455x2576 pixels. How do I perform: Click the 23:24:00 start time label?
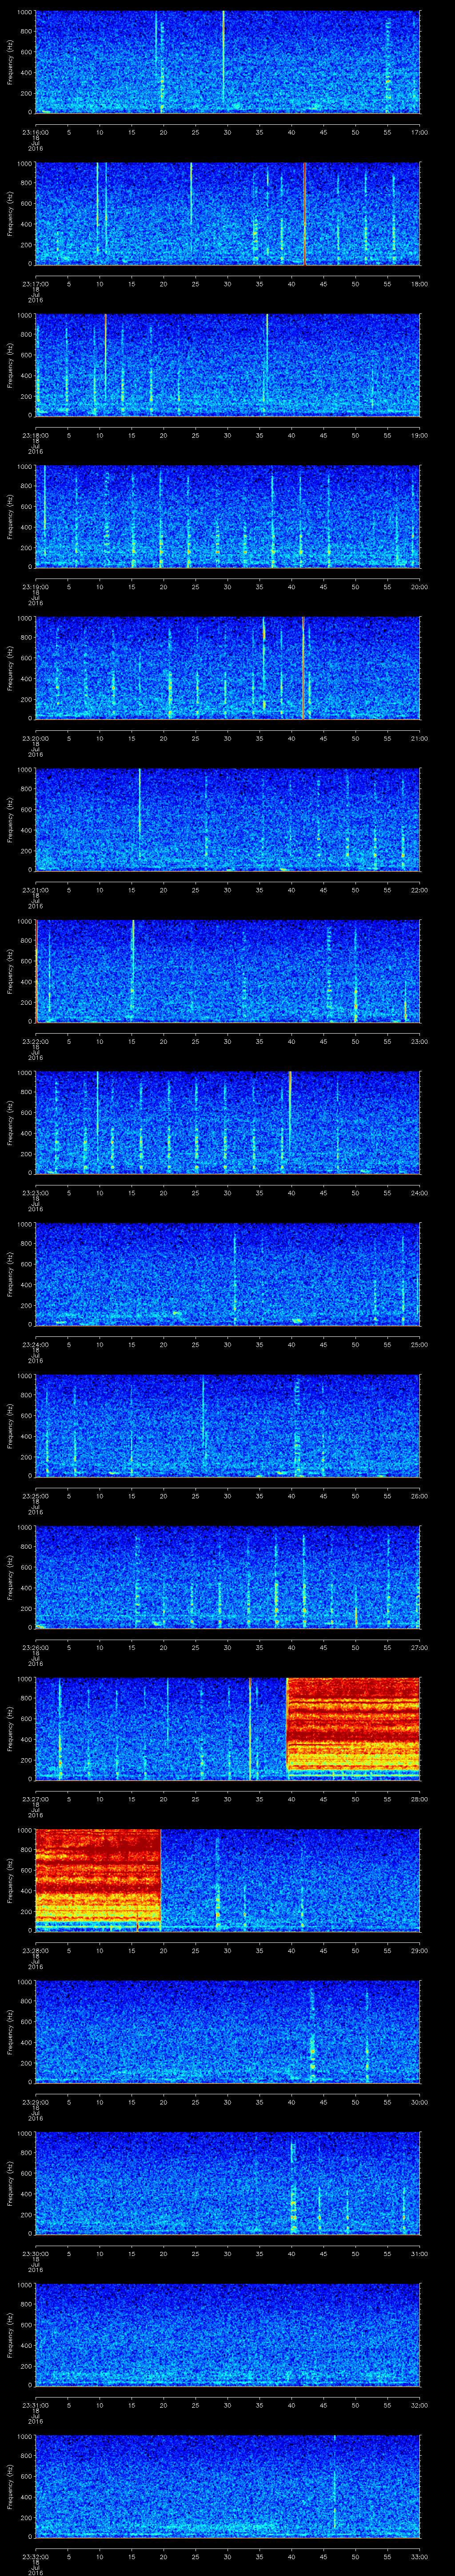[x=36, y=1344]
